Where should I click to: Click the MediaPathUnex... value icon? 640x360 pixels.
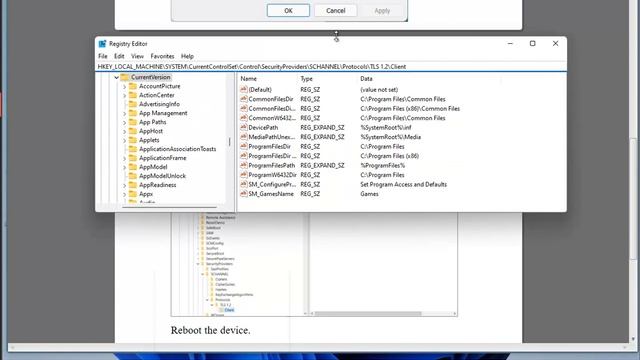pyautogui.click(x=244, y=137)
